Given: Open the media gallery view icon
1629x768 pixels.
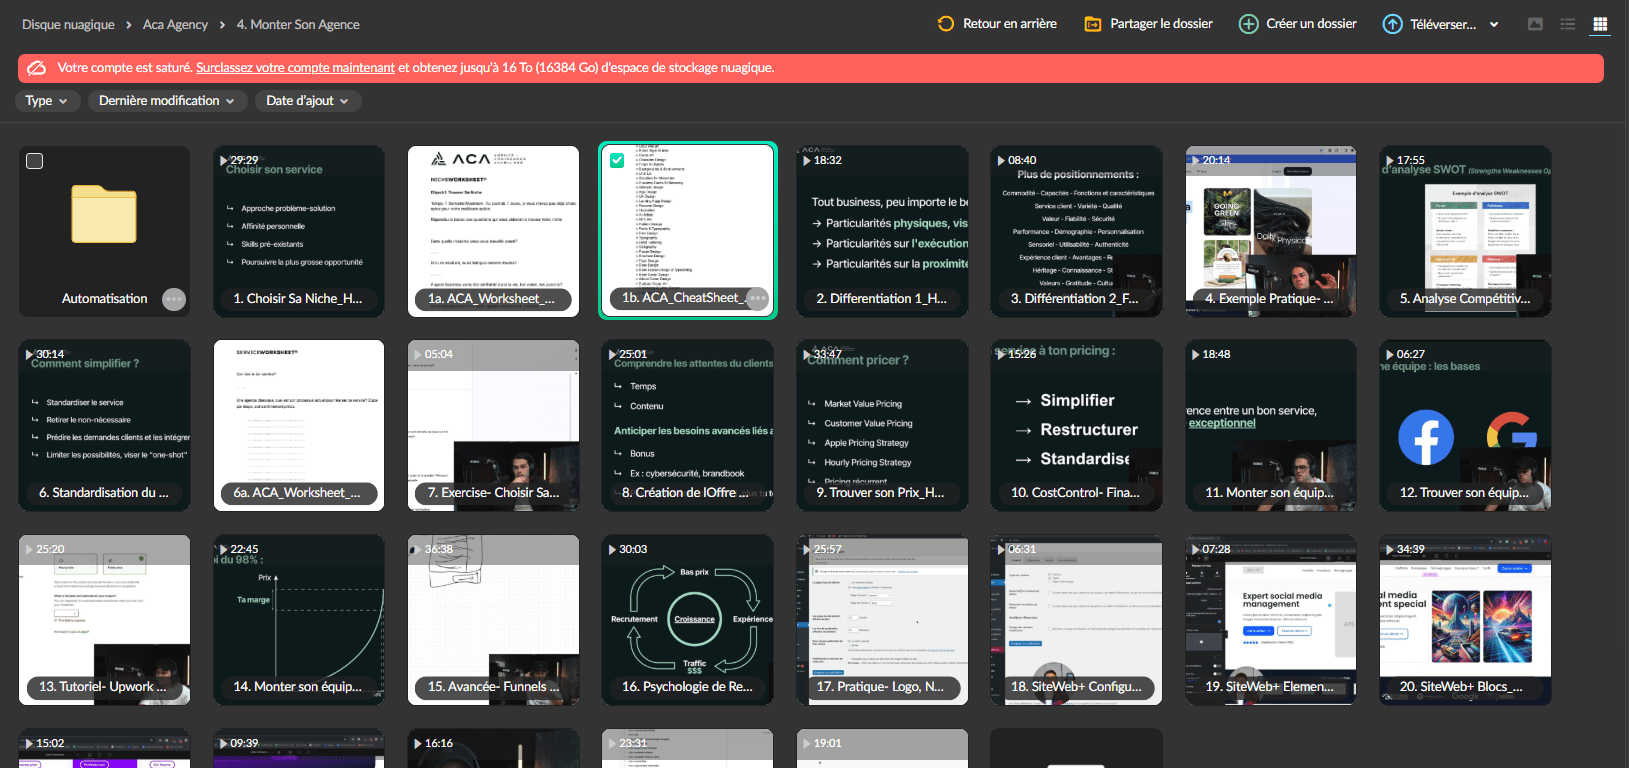Looking at the screenshot, I should [x=1535, y=24].
